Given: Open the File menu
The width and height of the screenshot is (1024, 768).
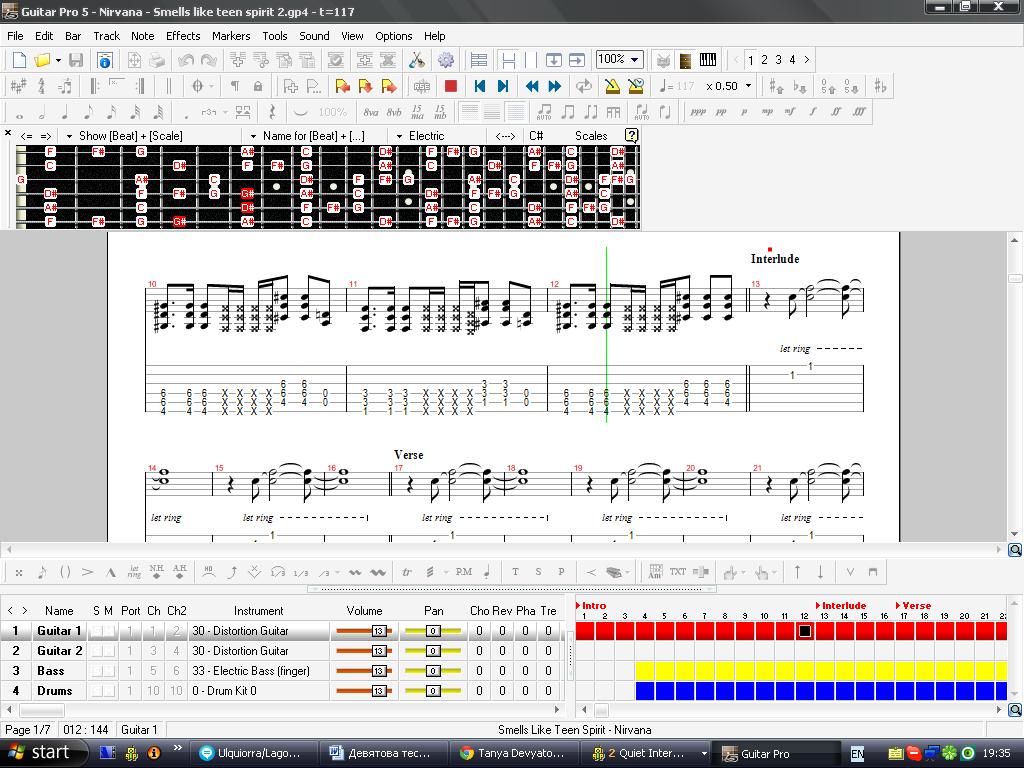Looking at the screenshot, I should (15, 36).
